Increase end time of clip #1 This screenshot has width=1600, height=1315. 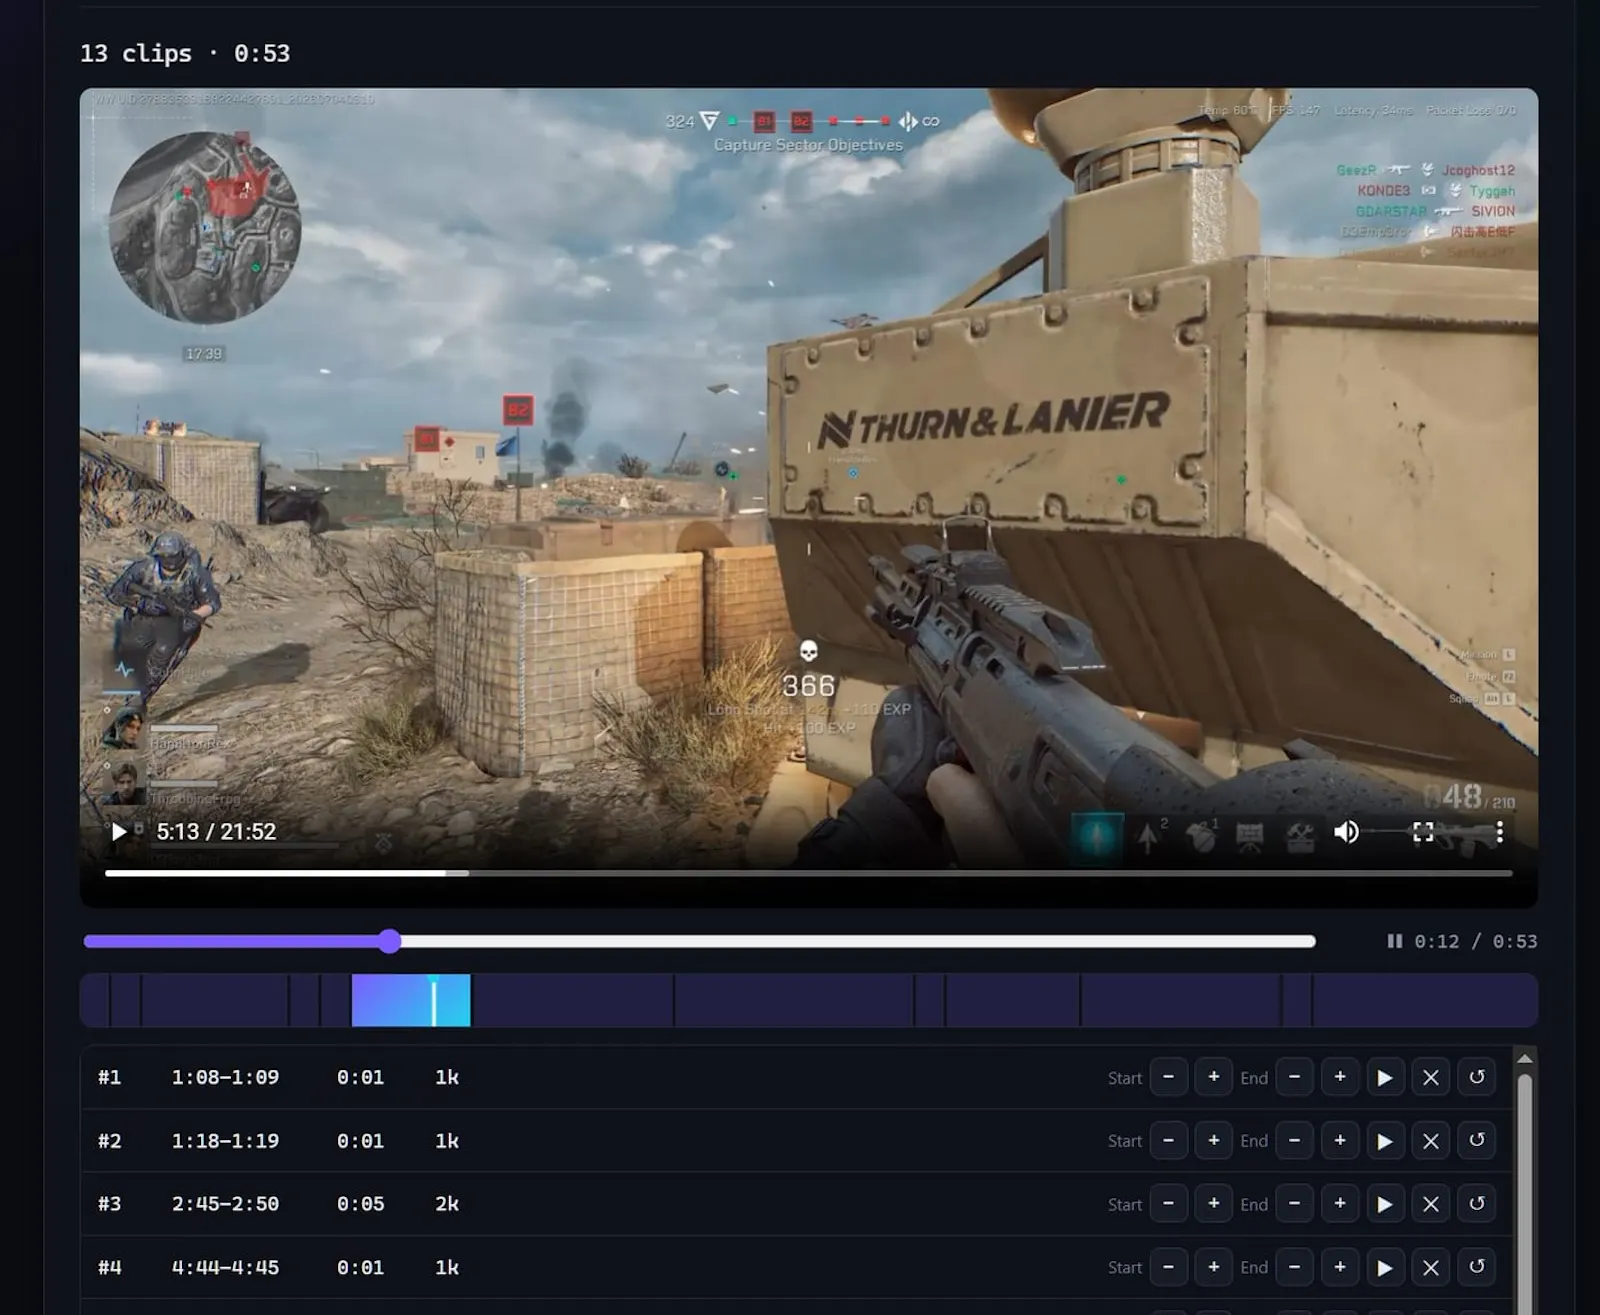point(1340,1077)
